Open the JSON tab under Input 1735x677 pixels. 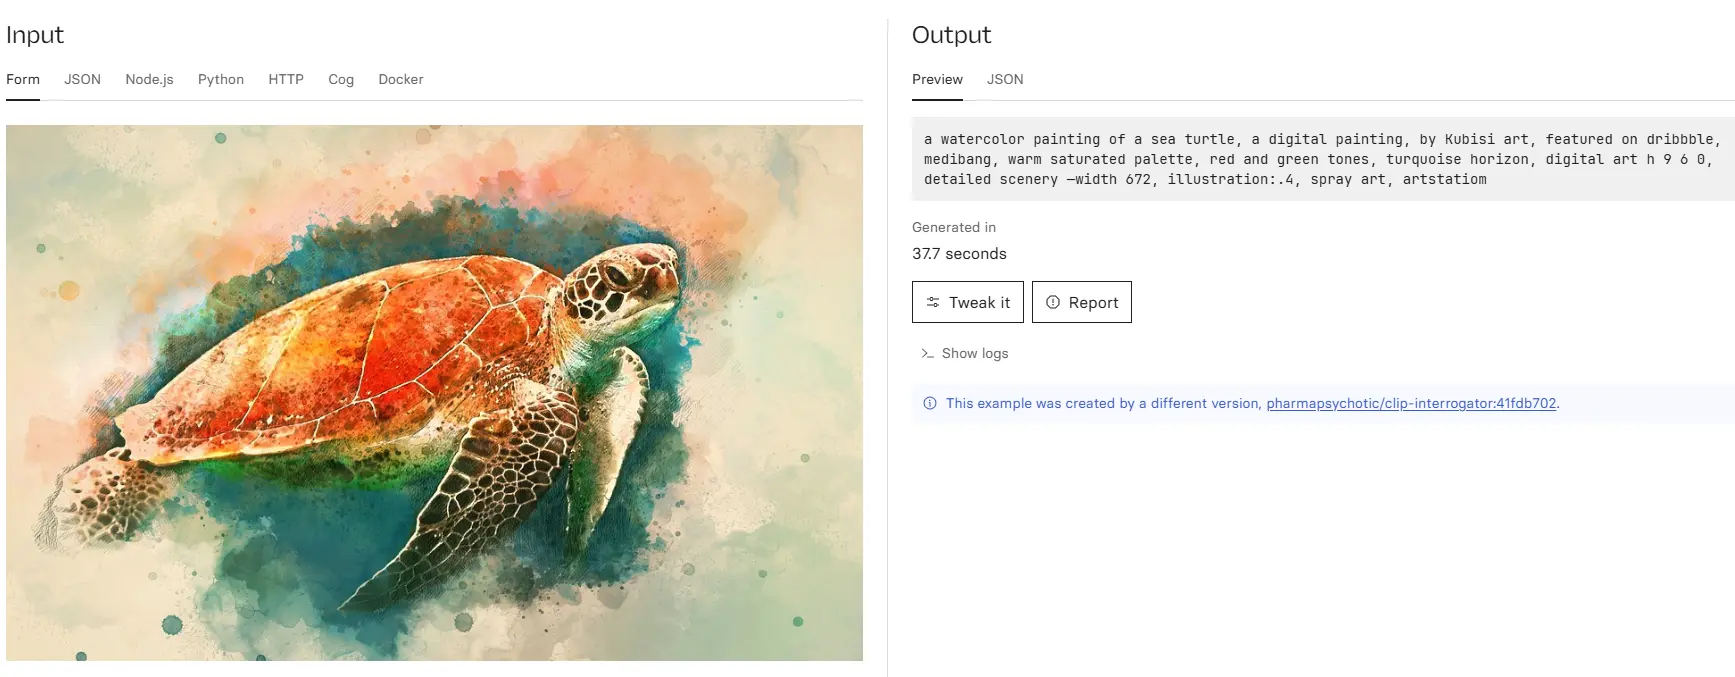coord(82,79)
